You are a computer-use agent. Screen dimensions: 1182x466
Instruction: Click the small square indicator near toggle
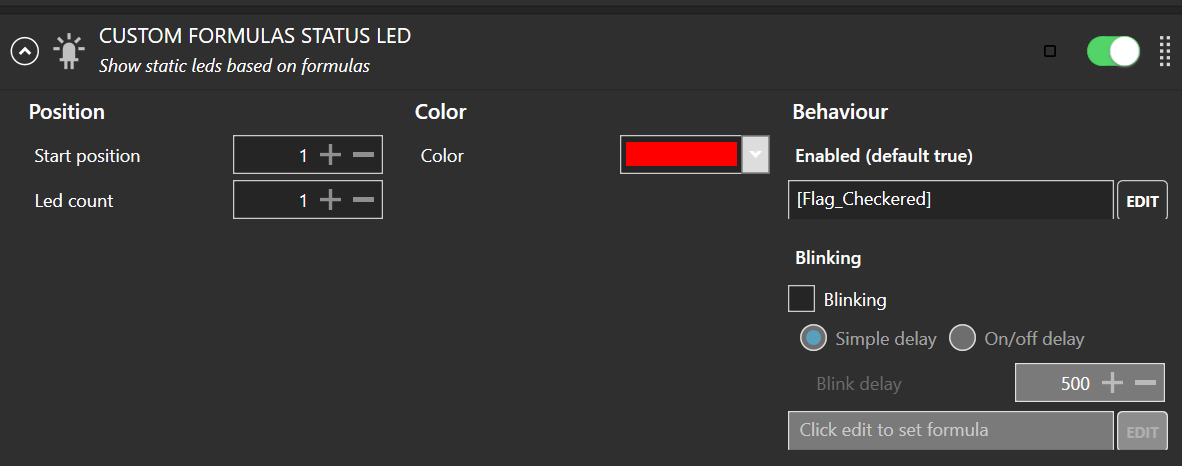click(1049, 51)
